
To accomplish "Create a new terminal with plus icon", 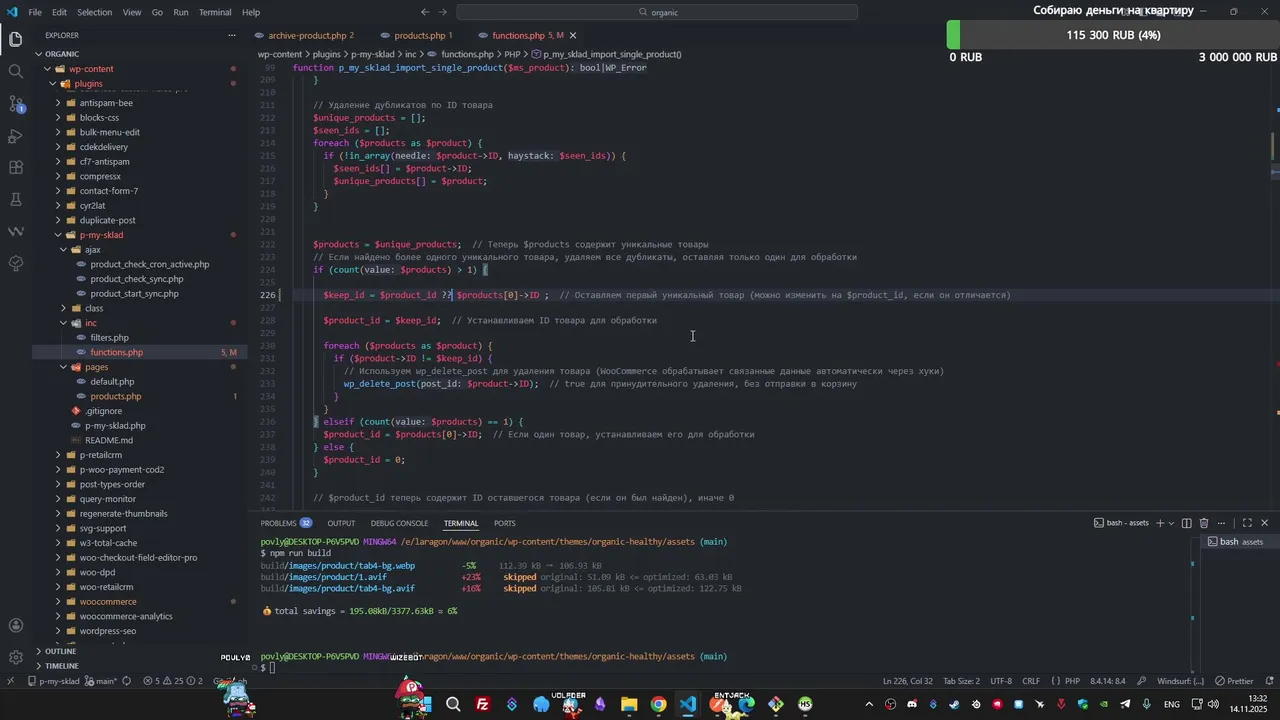I will click(1160, 523).
